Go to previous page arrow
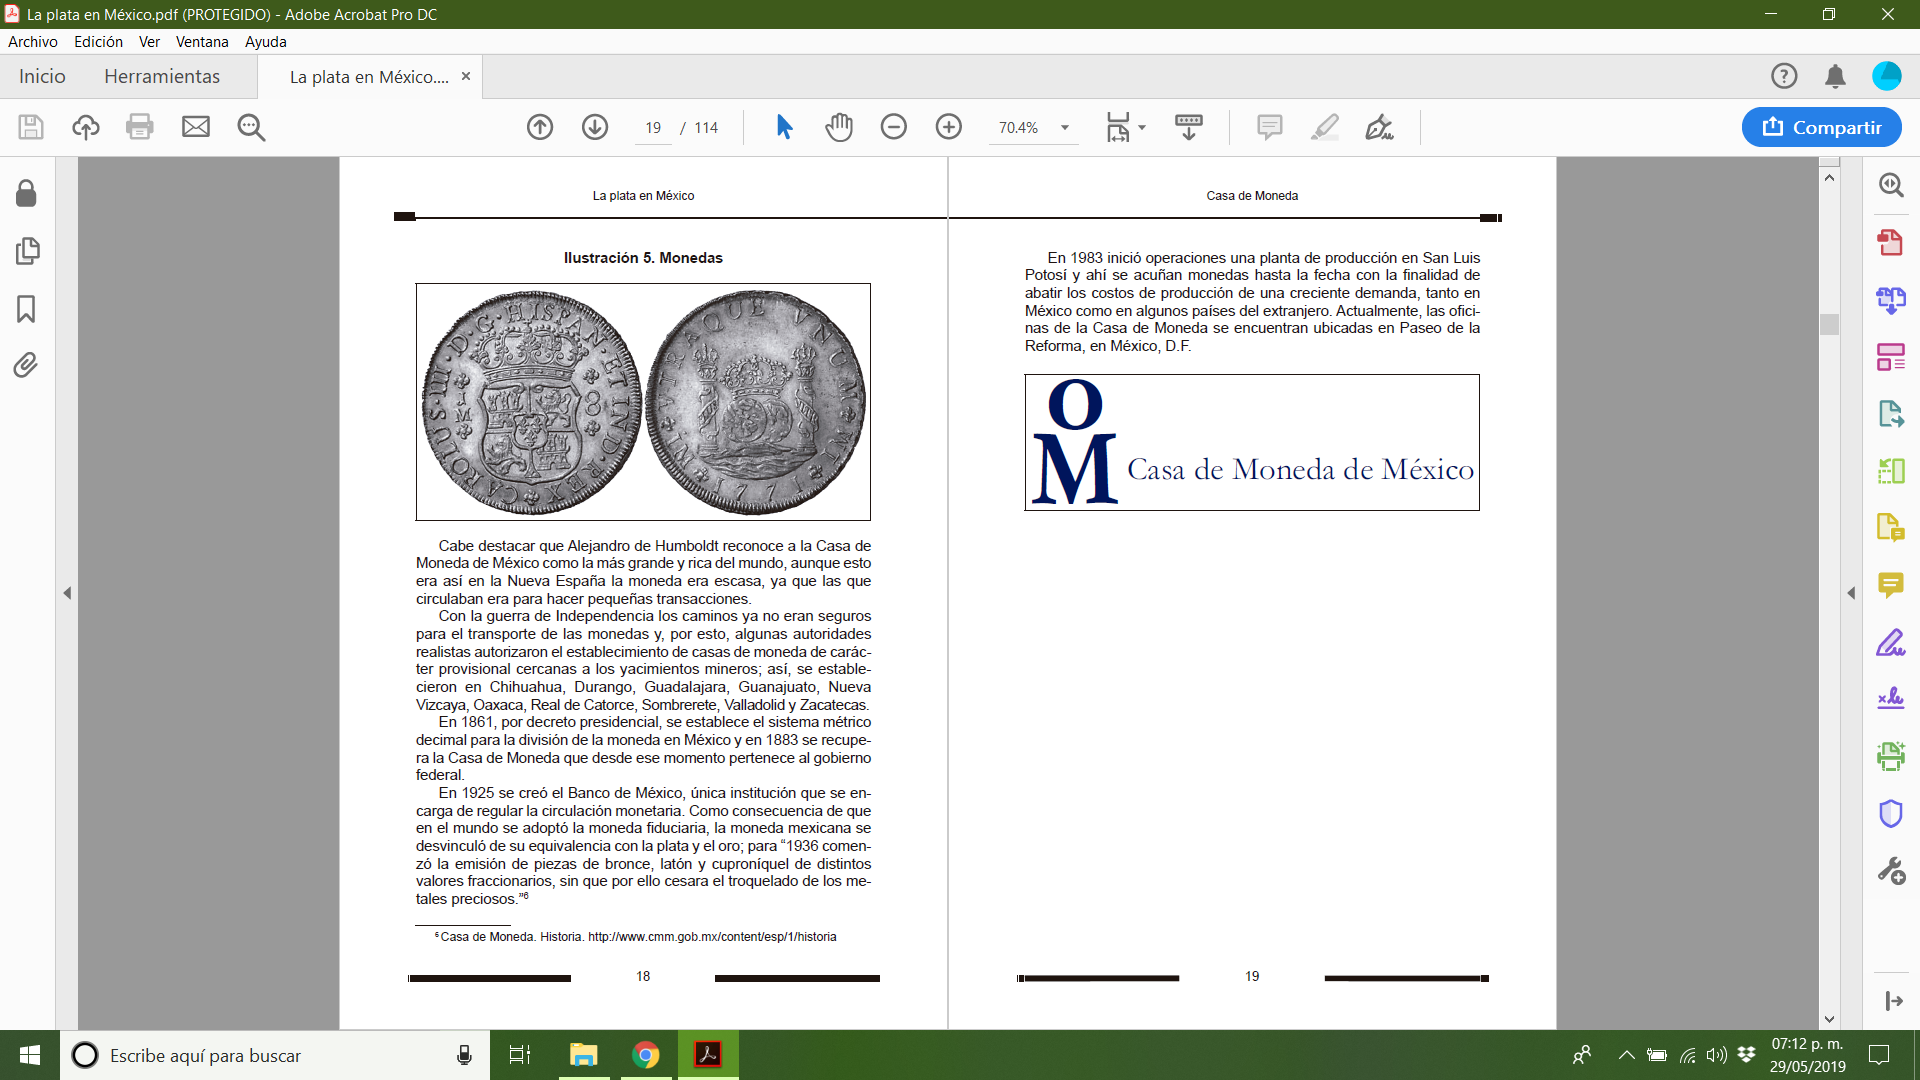 click(x=540, y=127)
